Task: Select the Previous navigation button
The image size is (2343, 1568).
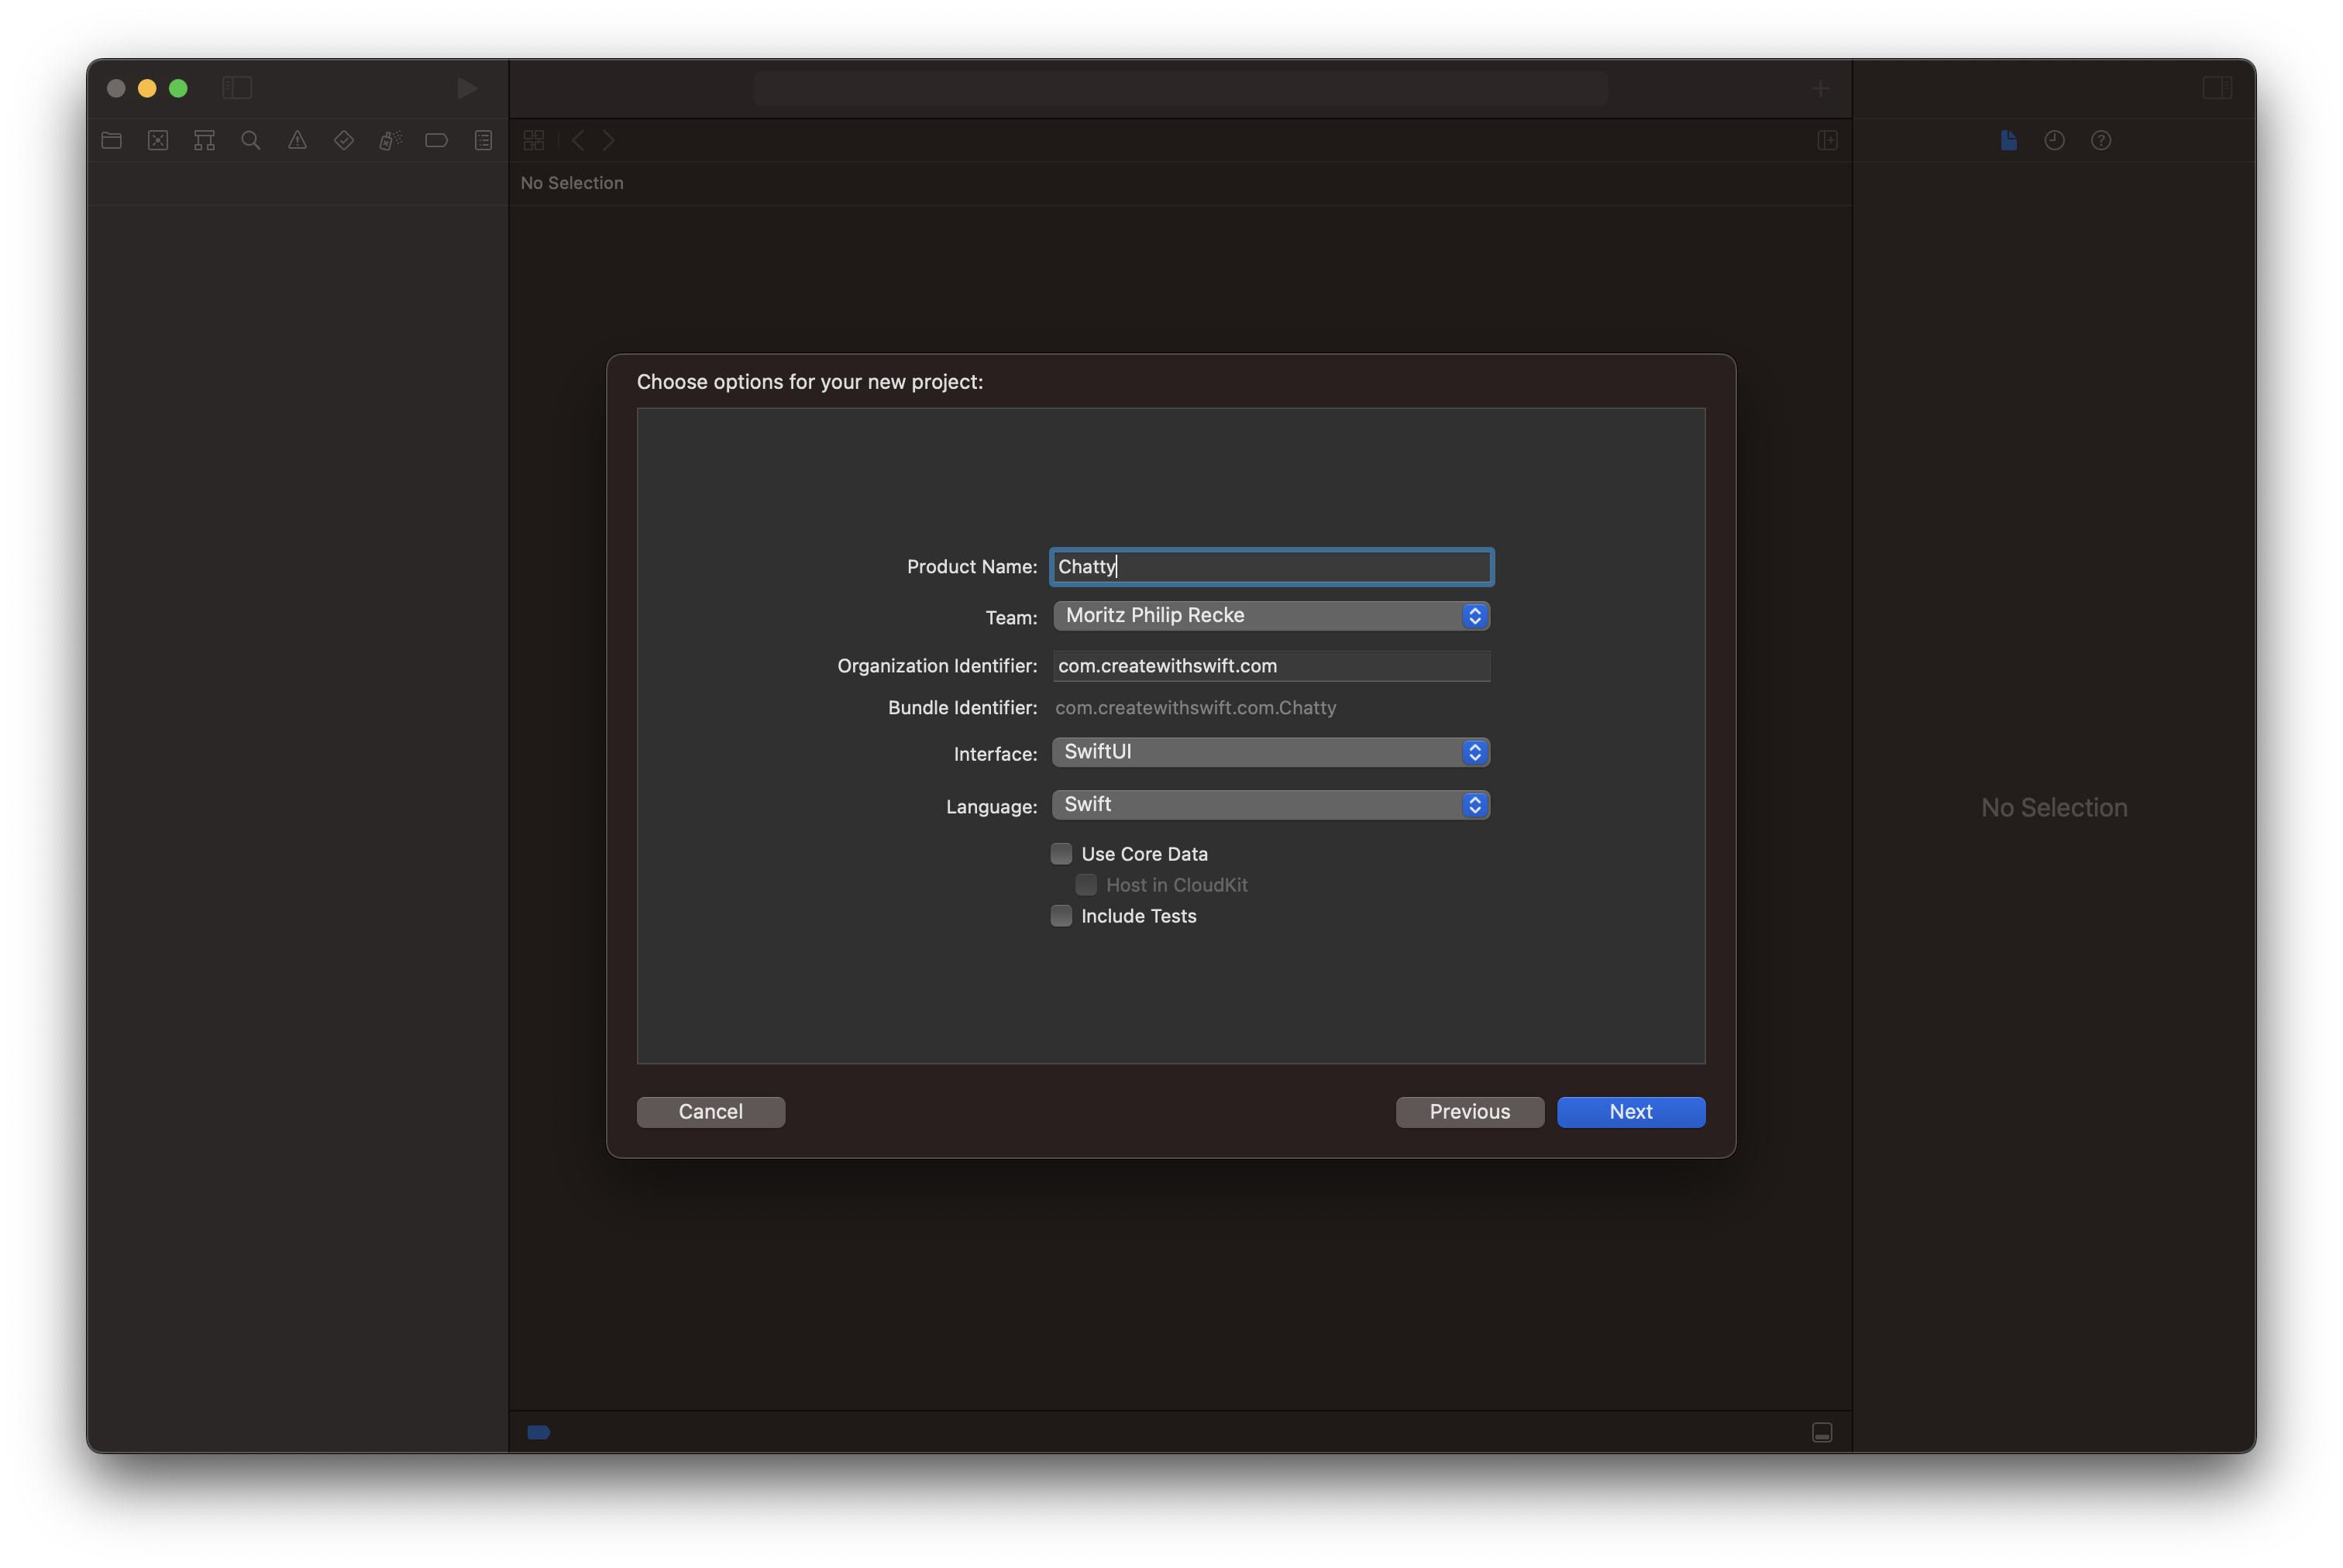Action: pos(1470,1111)
